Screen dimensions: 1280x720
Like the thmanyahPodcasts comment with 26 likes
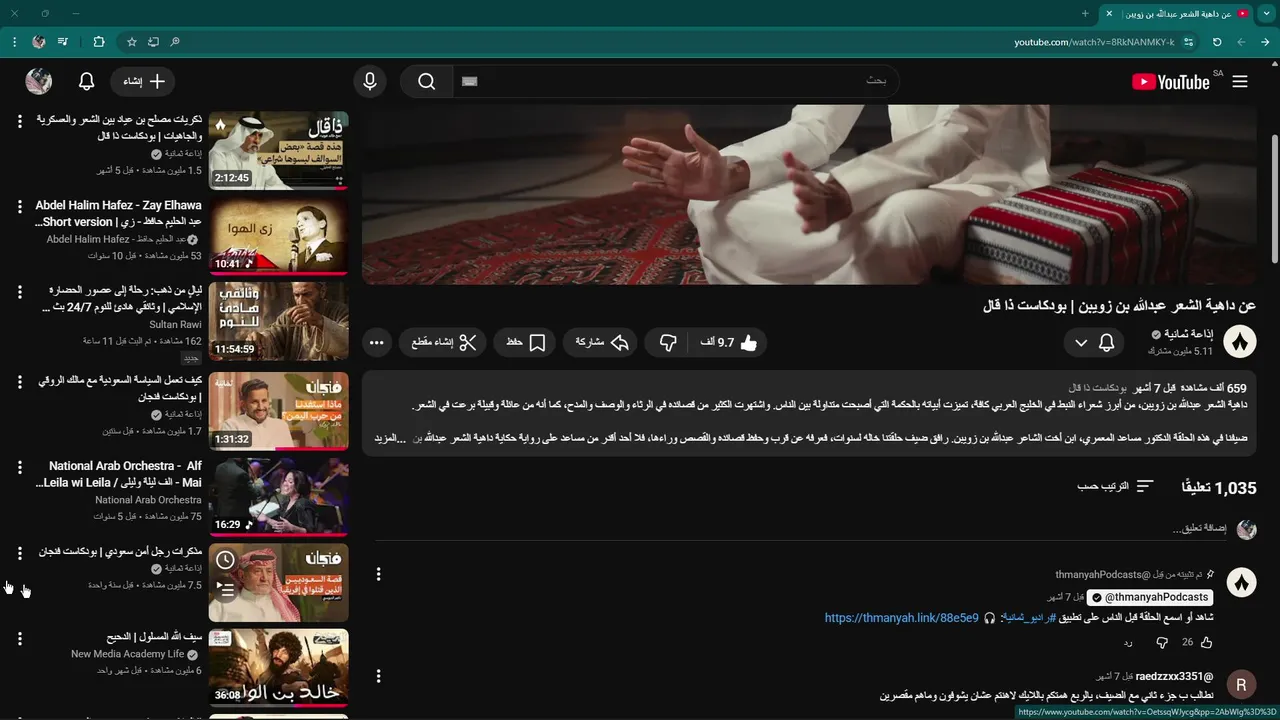[x=1206, y=642]
